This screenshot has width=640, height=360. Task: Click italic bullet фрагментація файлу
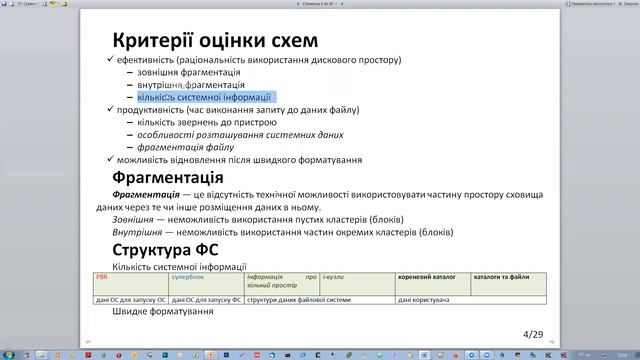185,147
